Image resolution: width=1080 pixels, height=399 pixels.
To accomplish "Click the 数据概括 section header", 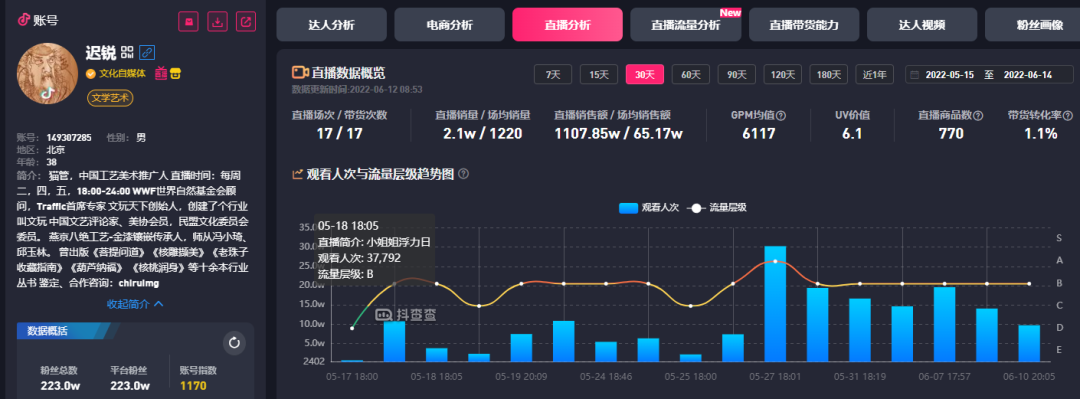I will (48, 331).
